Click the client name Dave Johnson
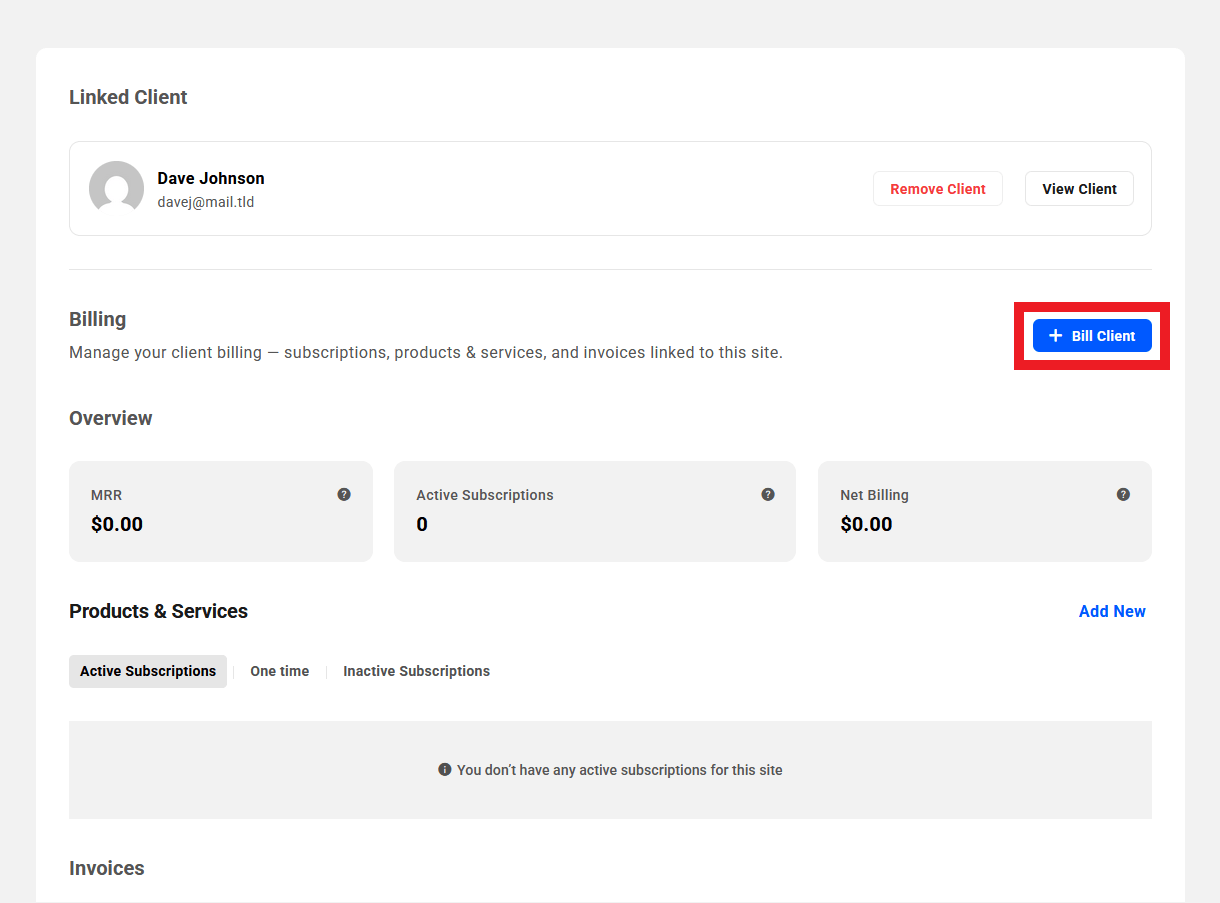 click(211, 178)
